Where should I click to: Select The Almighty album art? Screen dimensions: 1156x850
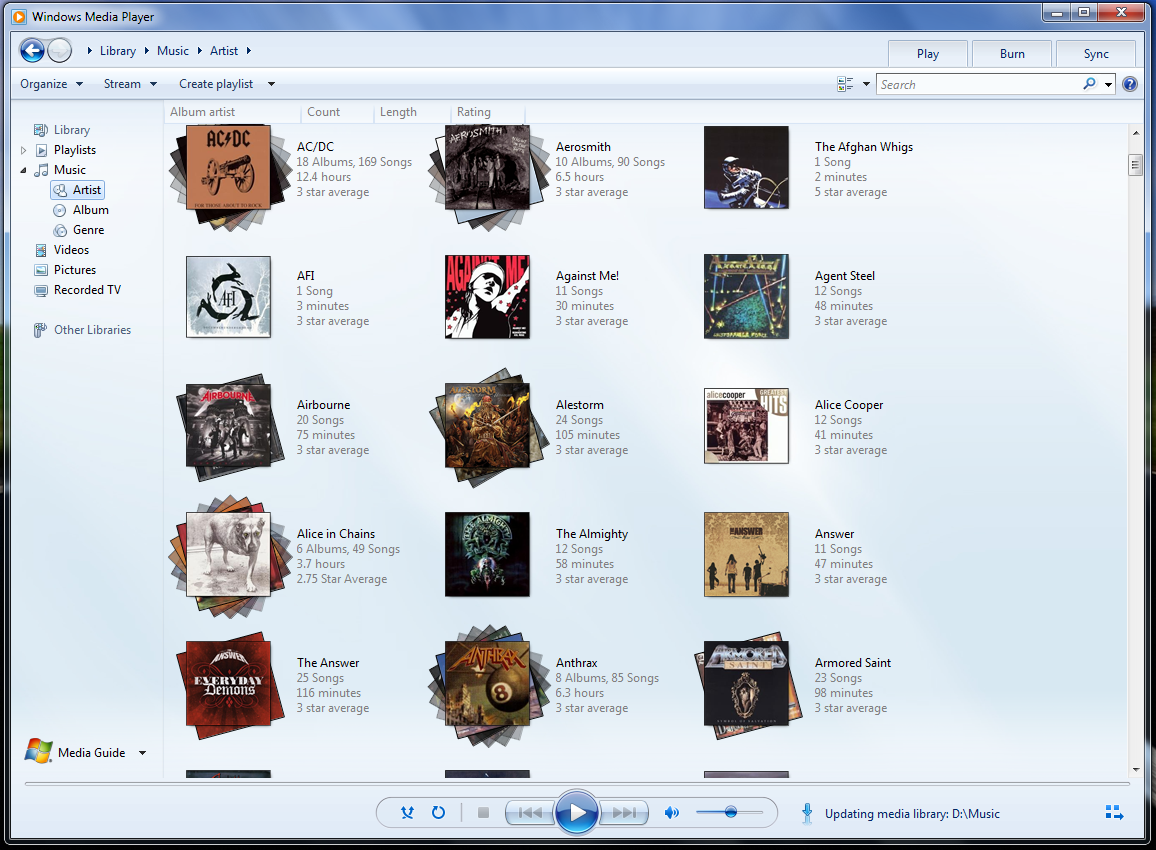487,554
